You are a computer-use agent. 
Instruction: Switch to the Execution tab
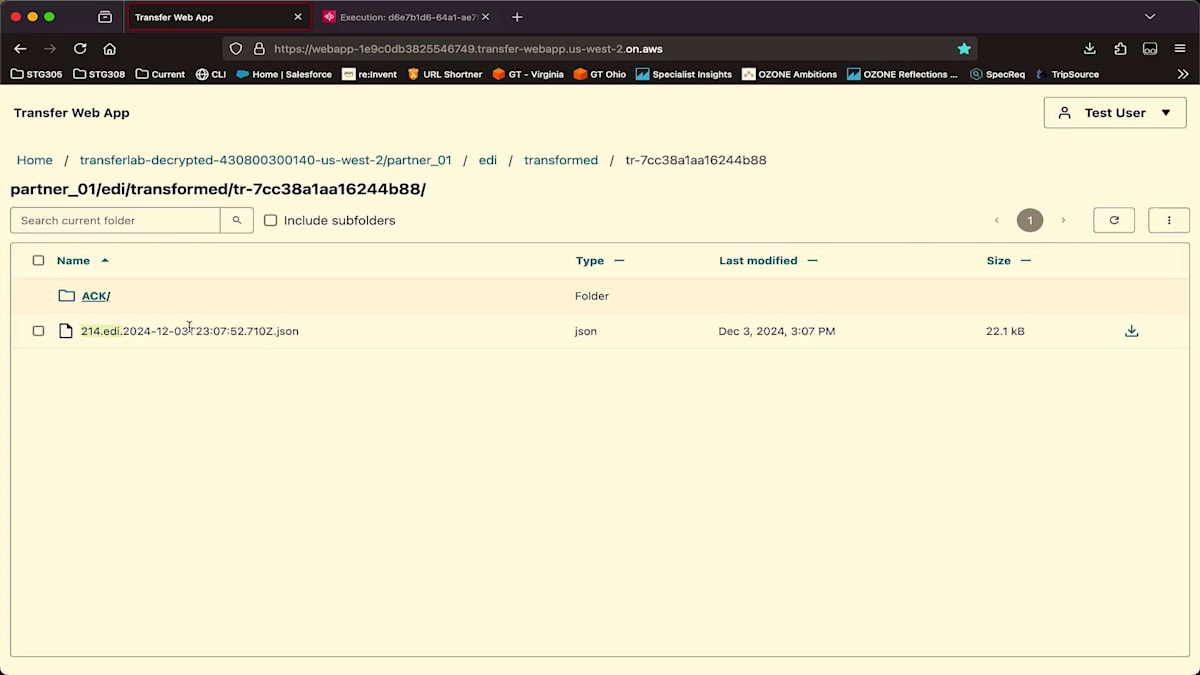(x=405, y=17)
